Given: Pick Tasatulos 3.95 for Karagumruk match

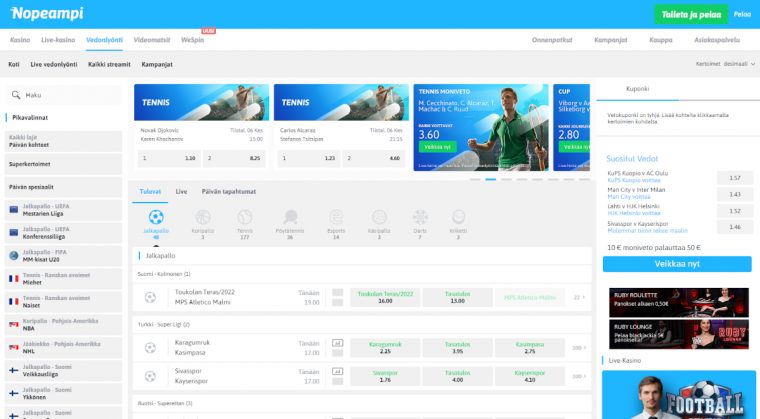Looking at the screenshot, I should [458, 348].
